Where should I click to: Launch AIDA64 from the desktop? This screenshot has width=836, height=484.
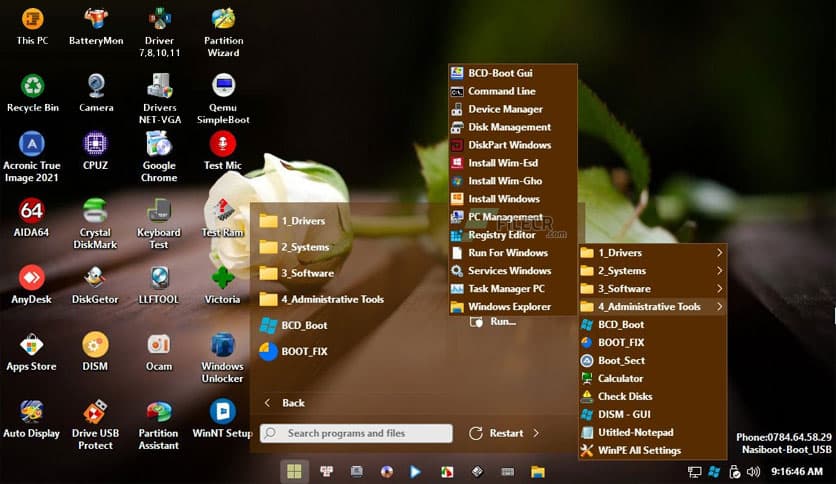[32, 211]
